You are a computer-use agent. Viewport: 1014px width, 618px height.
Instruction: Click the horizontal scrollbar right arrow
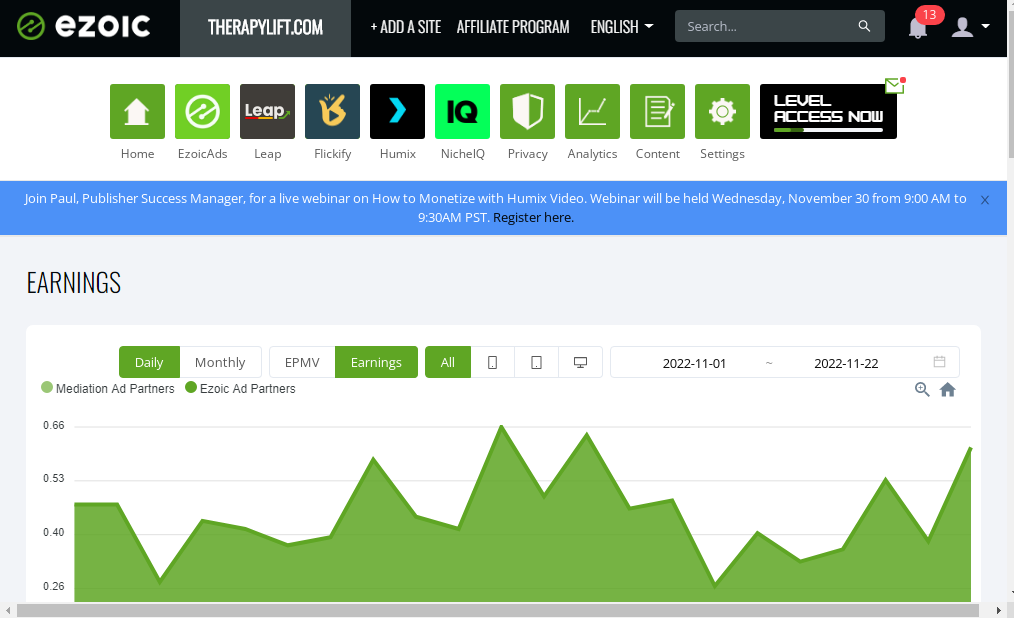pos(998,610)
